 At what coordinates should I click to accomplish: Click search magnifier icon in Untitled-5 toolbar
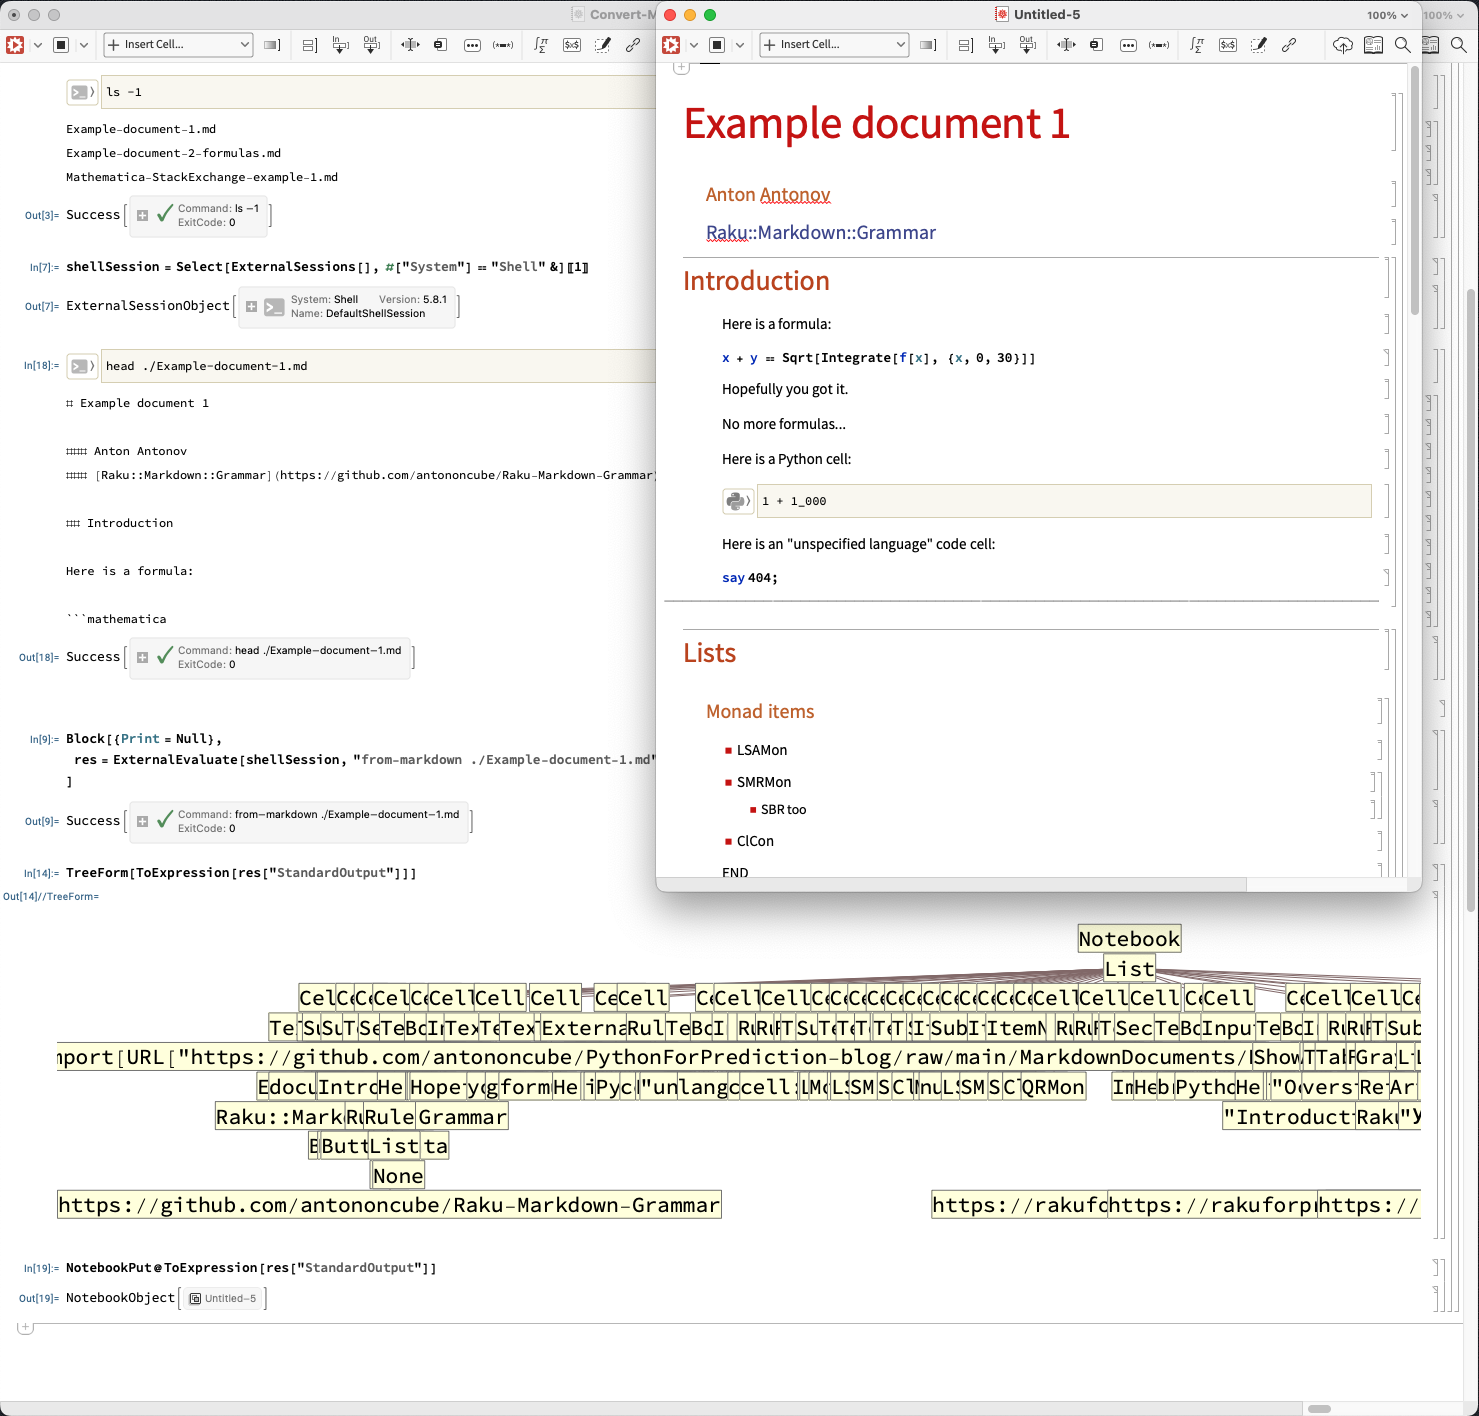tap(1403, 45)
